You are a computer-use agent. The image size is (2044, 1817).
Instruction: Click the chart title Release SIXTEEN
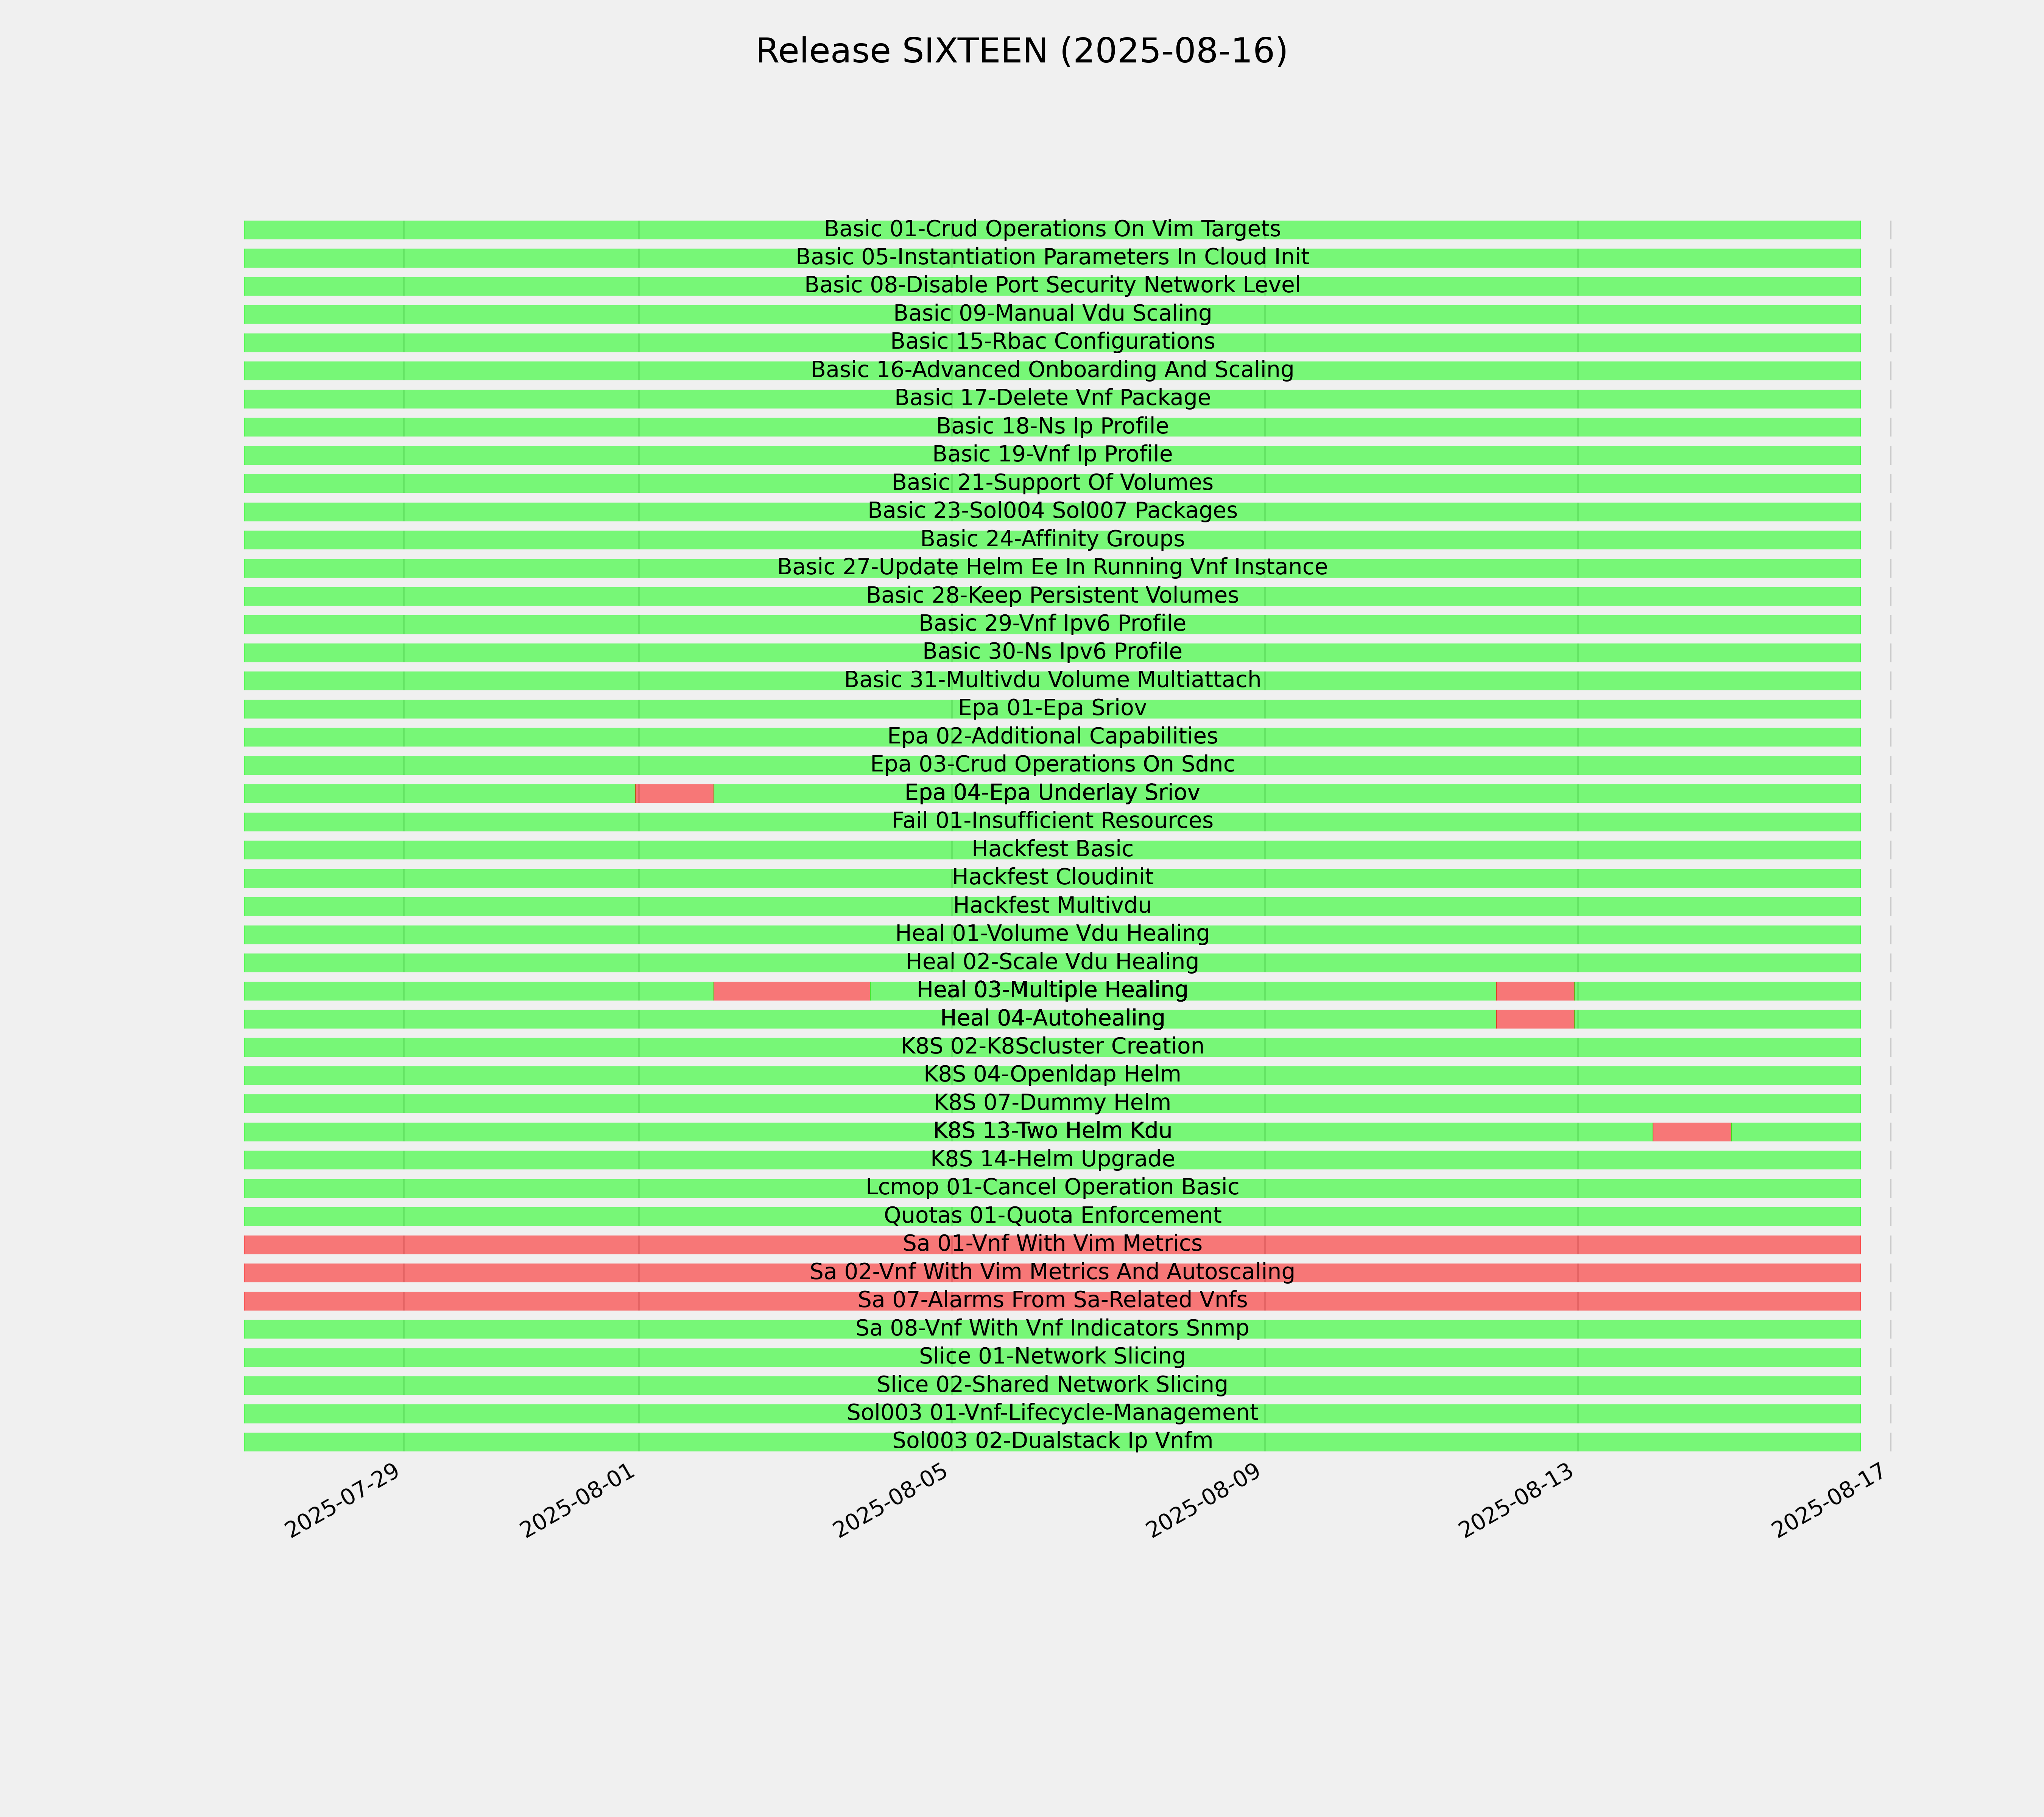(x=1021, y=51)
